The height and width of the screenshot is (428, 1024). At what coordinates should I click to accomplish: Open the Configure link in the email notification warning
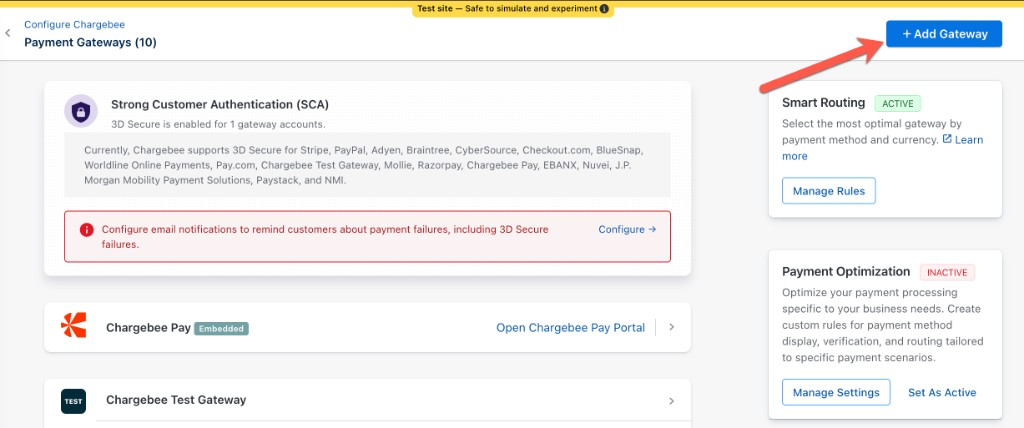pyautogui.click(x=627, y=229)
